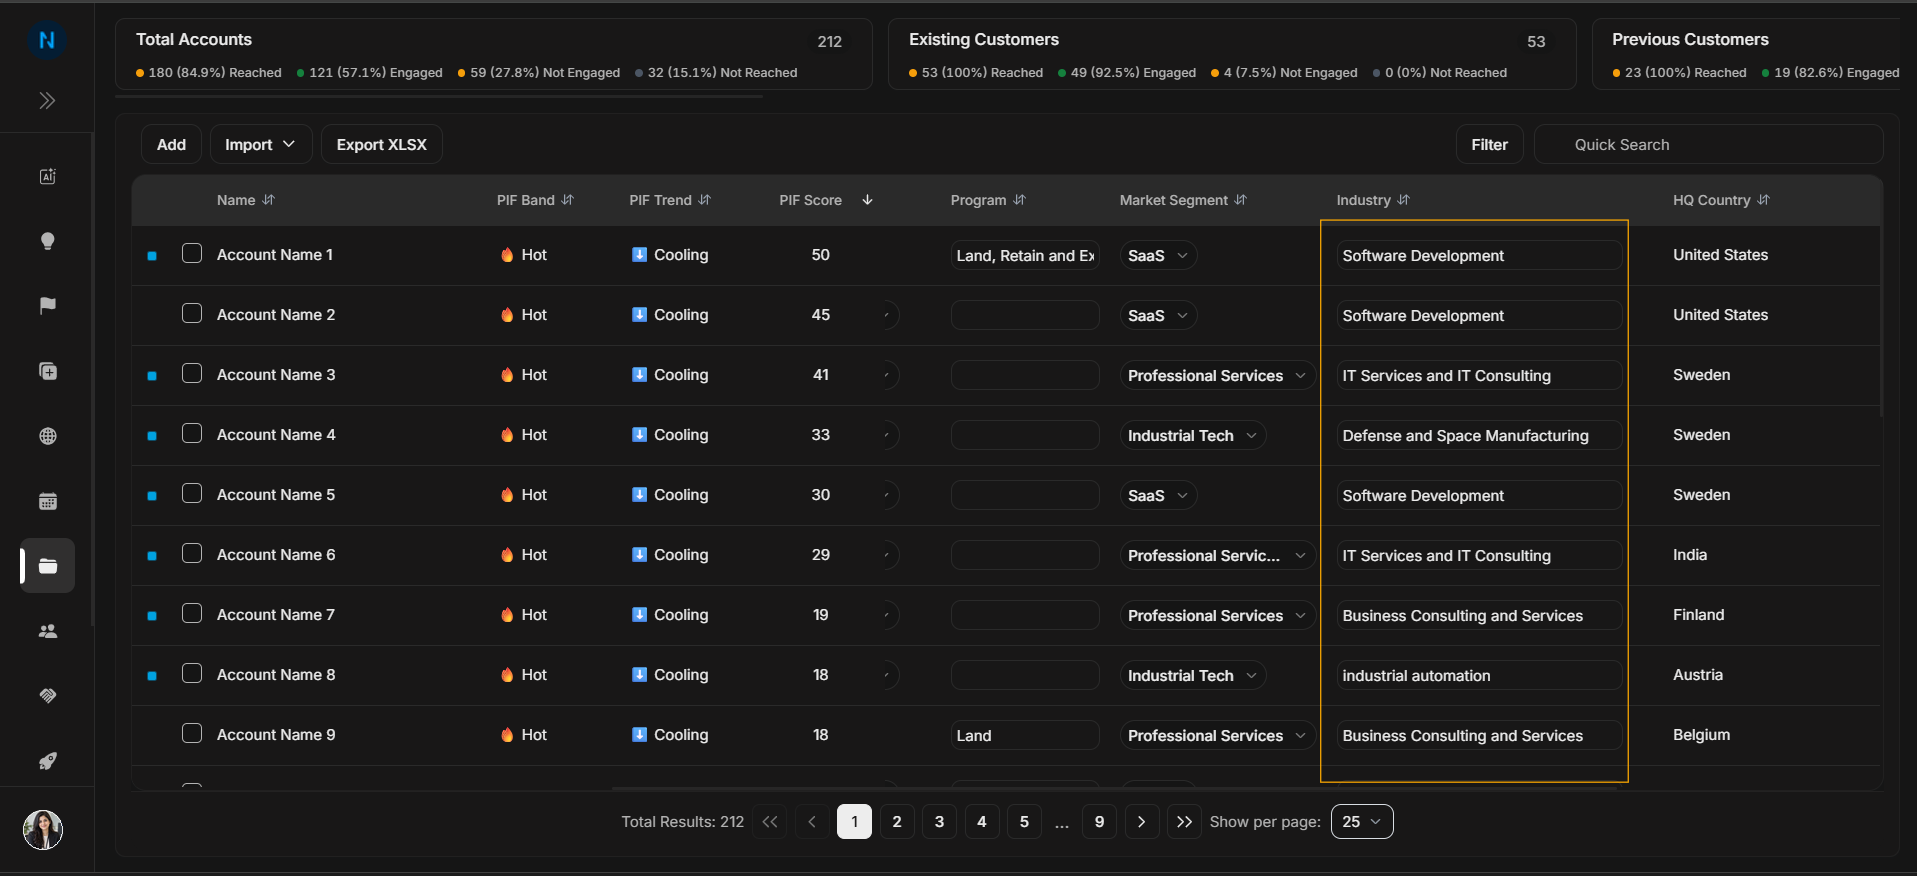Open the calendar sidebar icon

point(47,501)
